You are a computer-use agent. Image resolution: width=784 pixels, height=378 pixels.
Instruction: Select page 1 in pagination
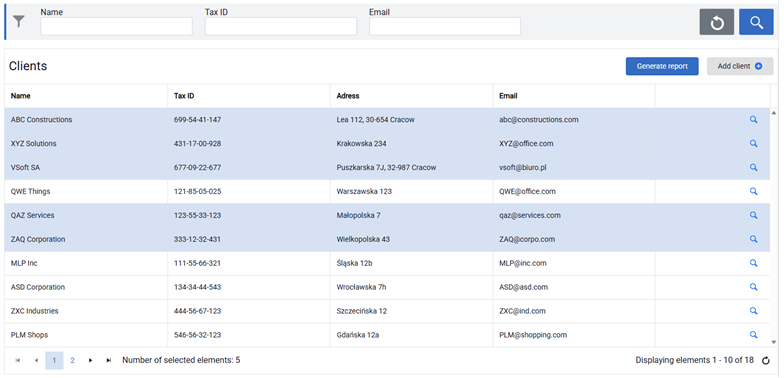[x=54, y=360]
